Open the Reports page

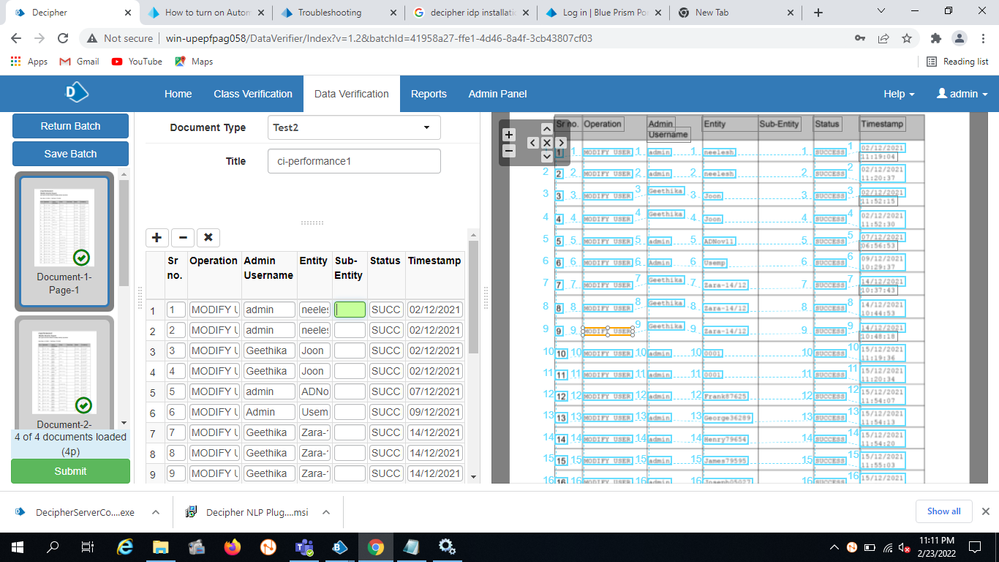pyautogui.click(x=428, y=94)
